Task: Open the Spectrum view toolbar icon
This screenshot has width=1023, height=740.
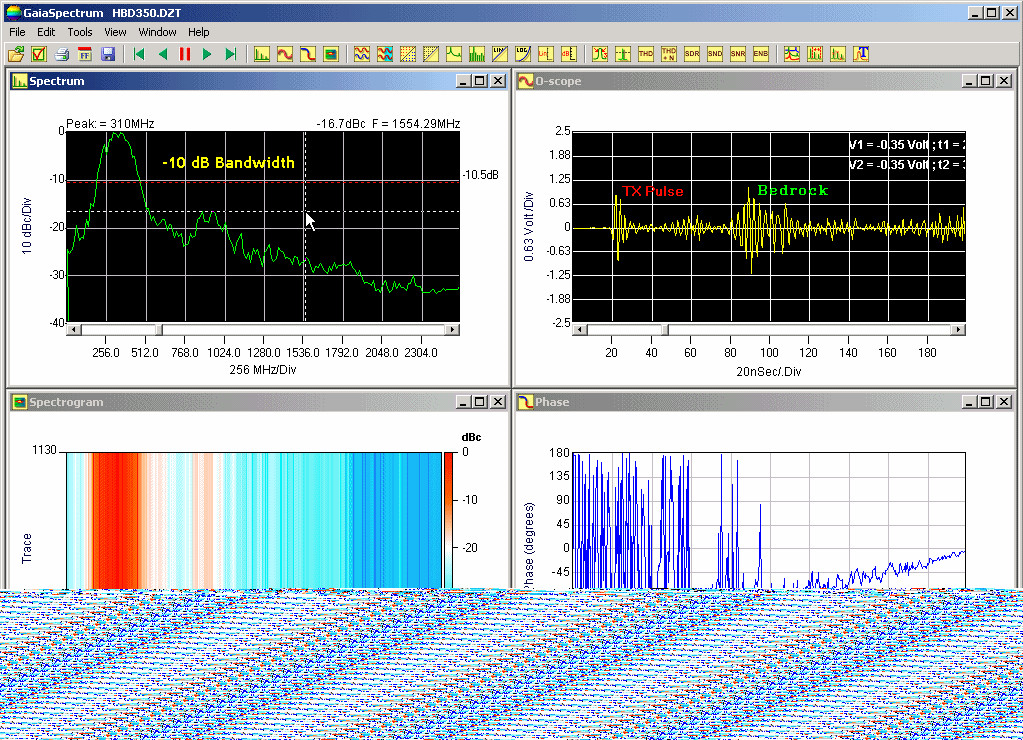Action: click(261, 54)
